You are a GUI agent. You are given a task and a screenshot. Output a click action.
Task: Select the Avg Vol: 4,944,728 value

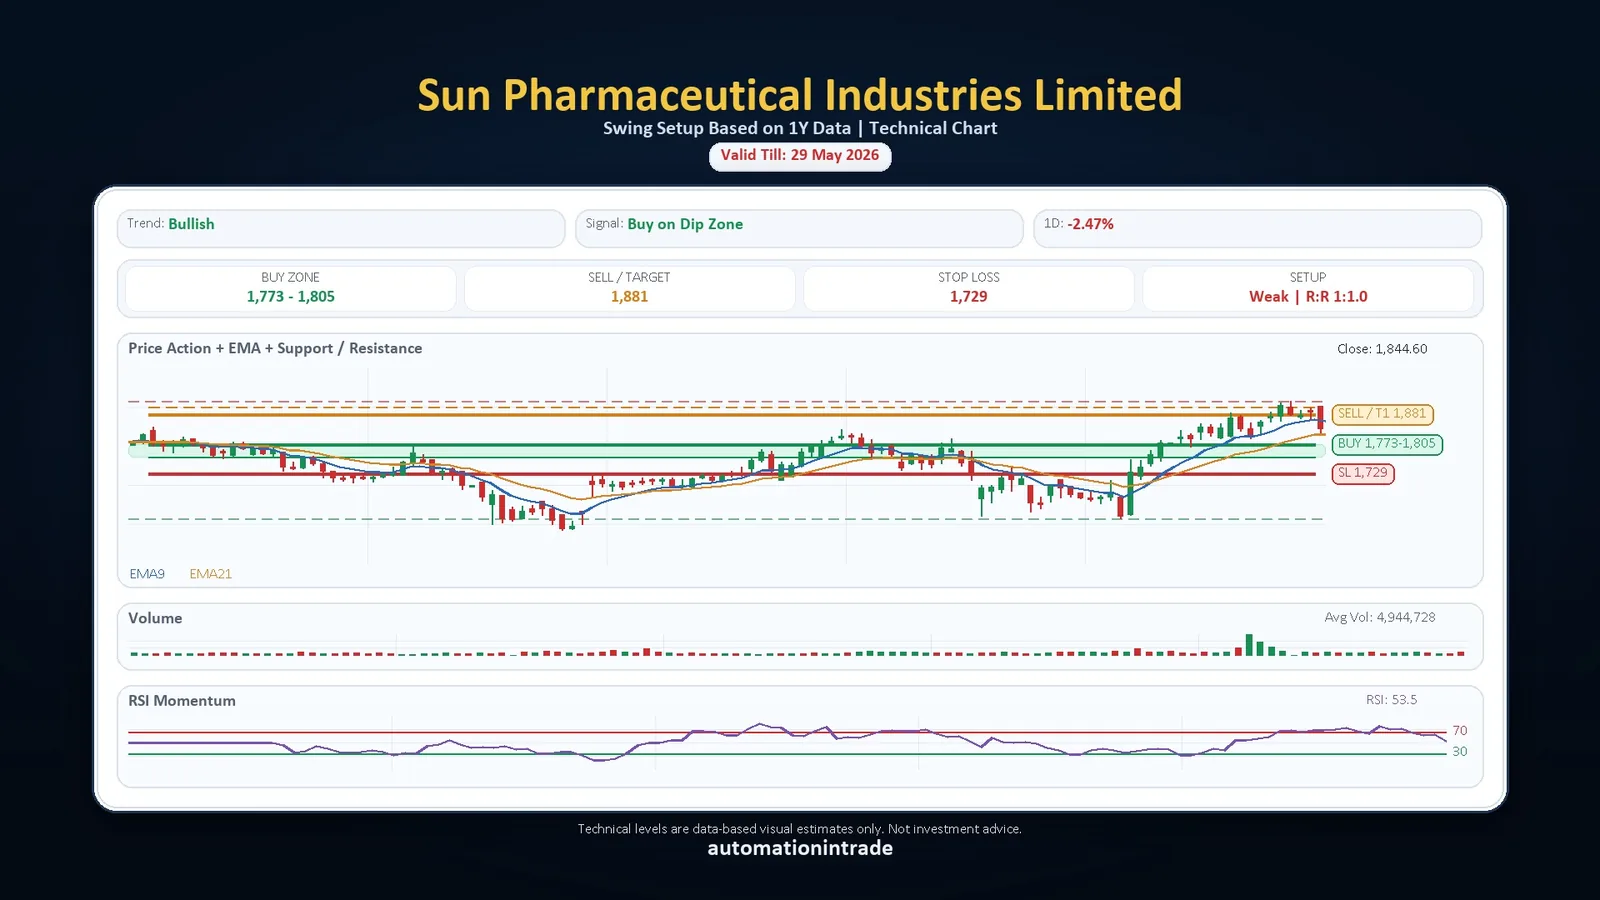[x=1380, y=618]
